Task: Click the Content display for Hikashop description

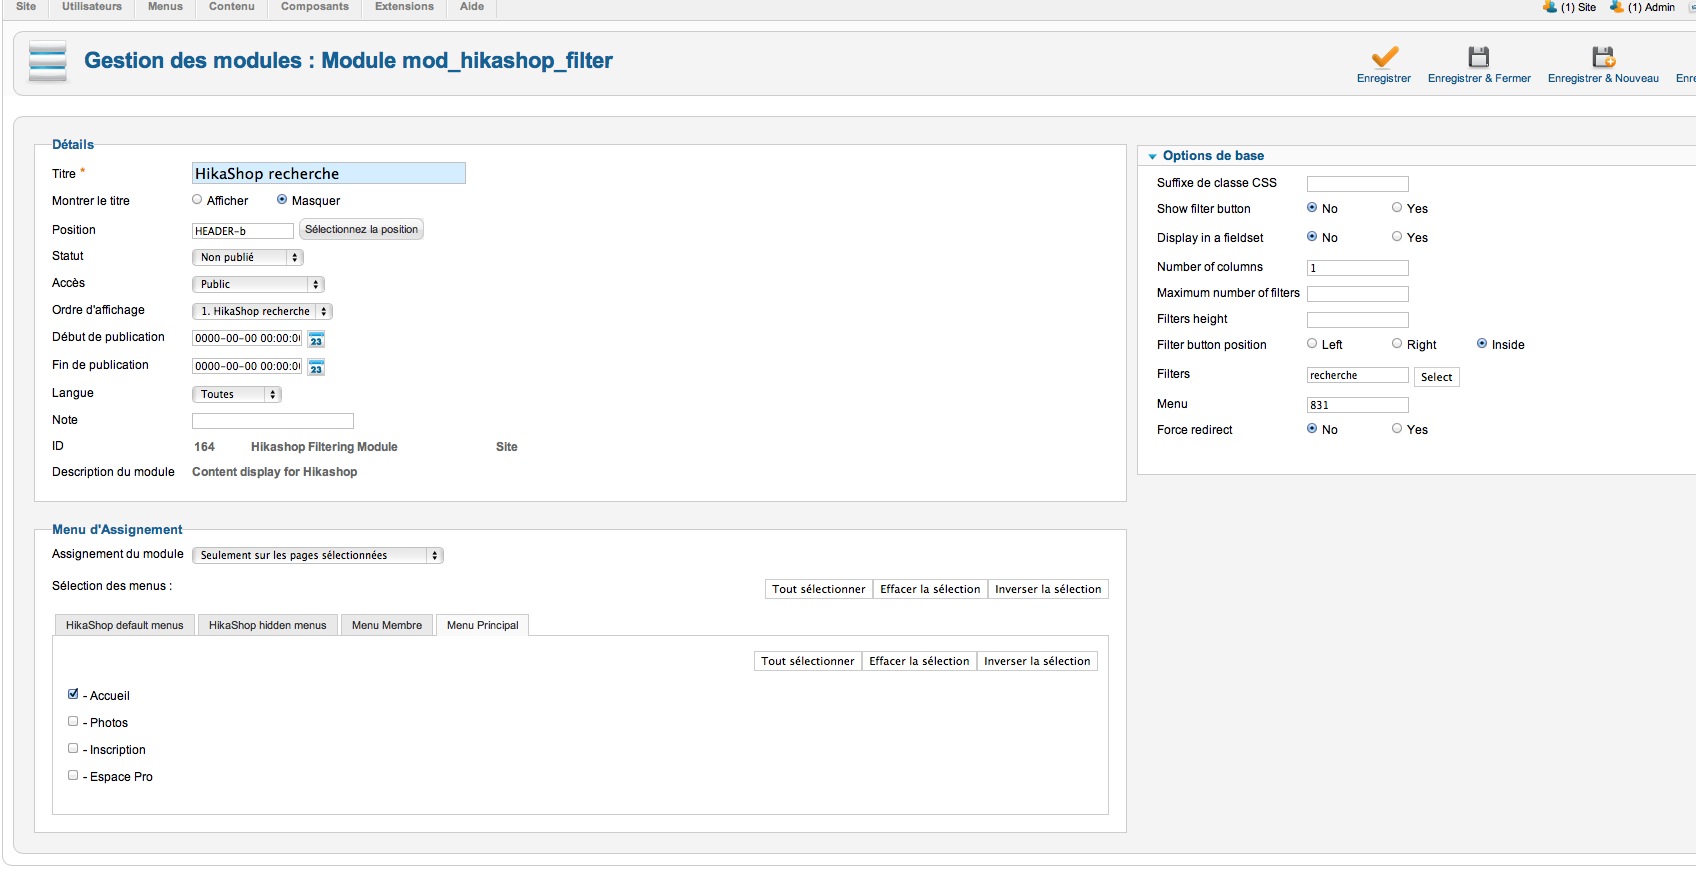Action: tap(274, 472)
